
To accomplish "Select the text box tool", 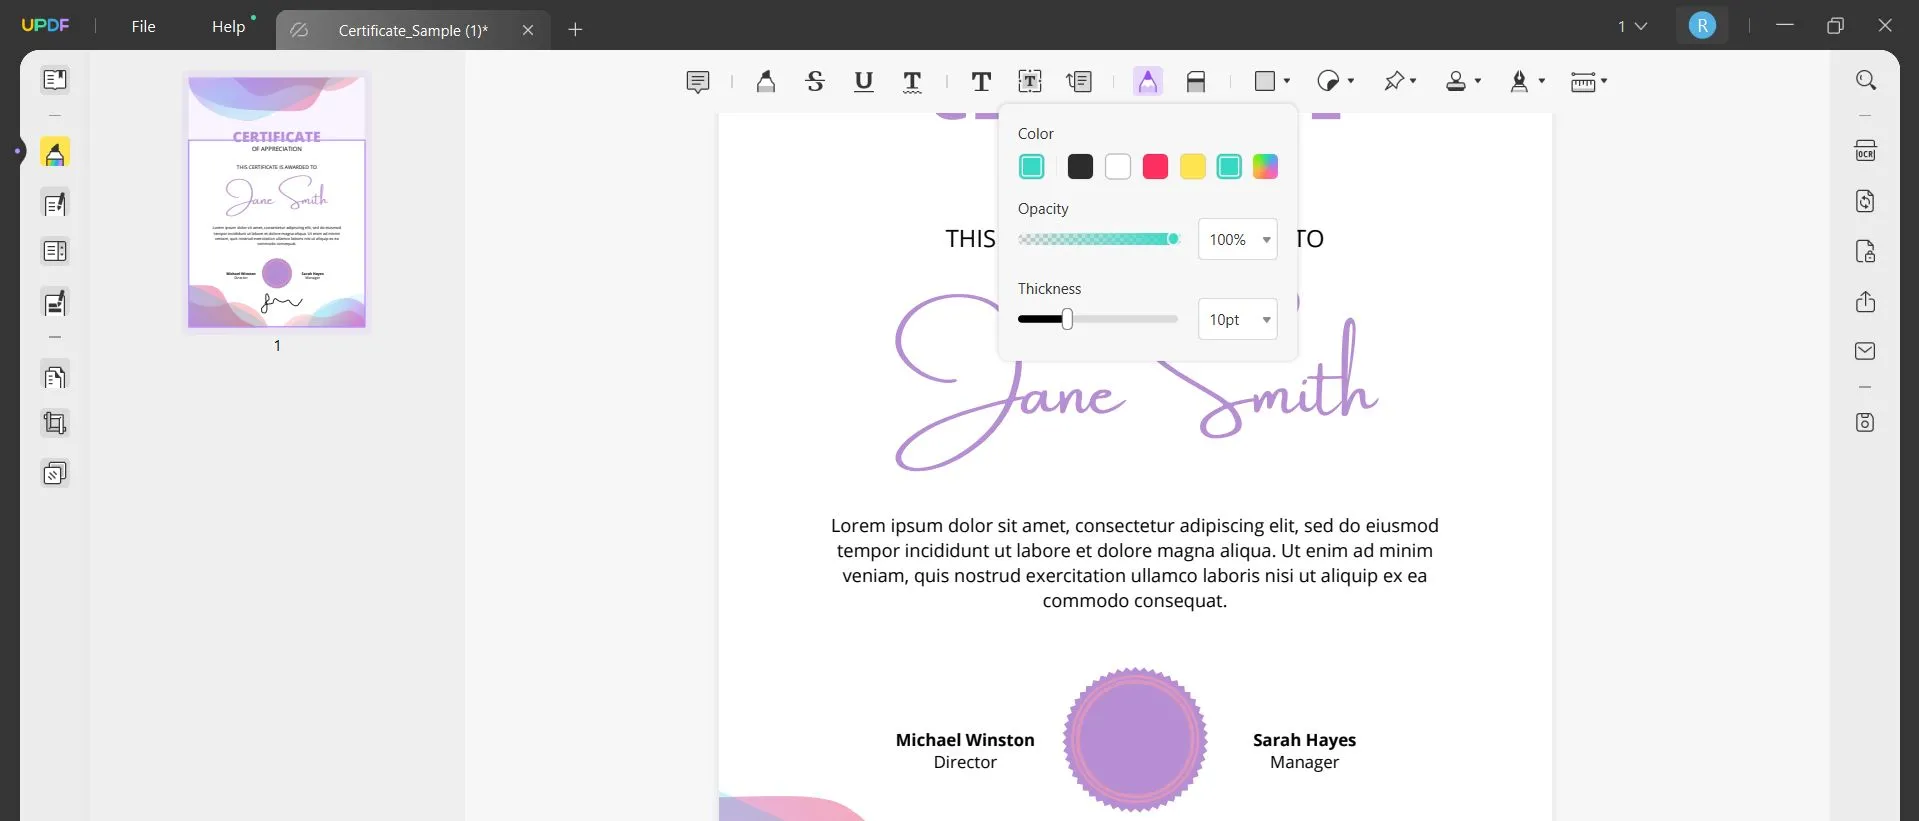I will tap(1030, 82).
